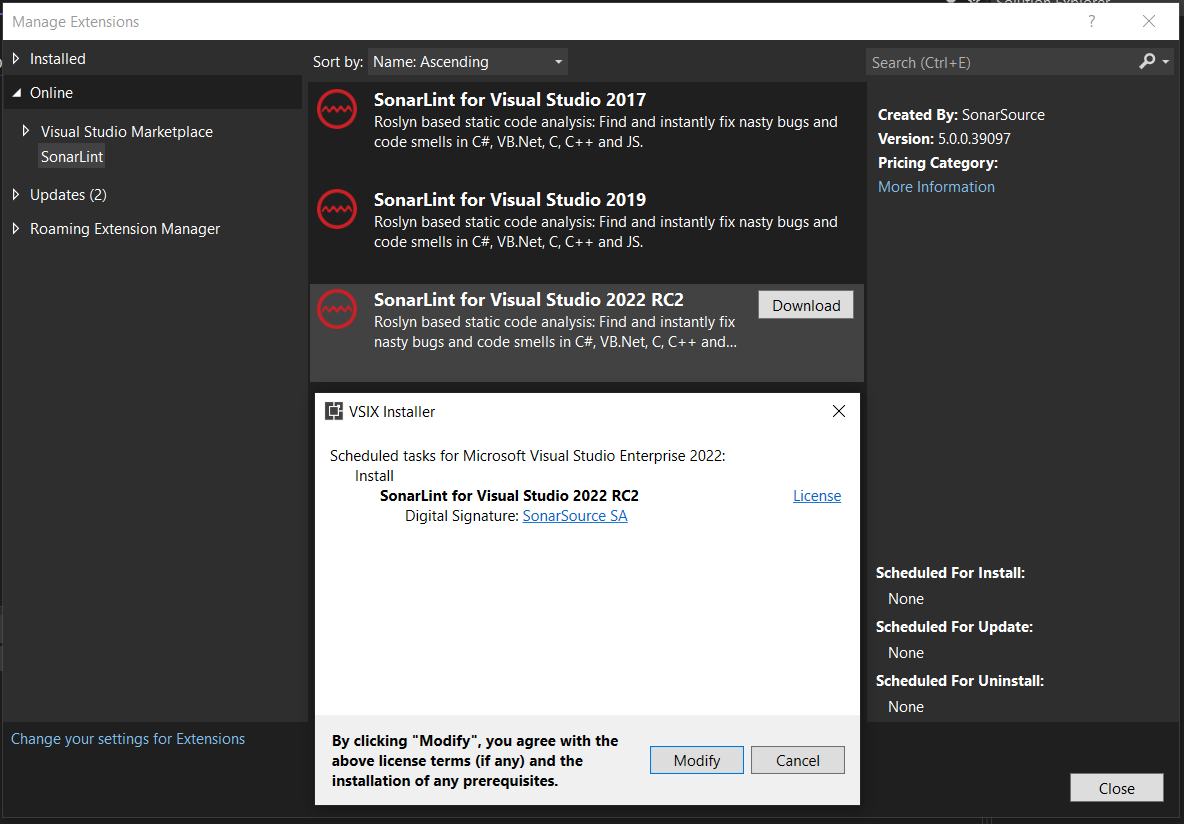This screenshot has height=824, width=1184.
Task: Select Roaming Extension Manager in sidebar
Action: [125, 229]
